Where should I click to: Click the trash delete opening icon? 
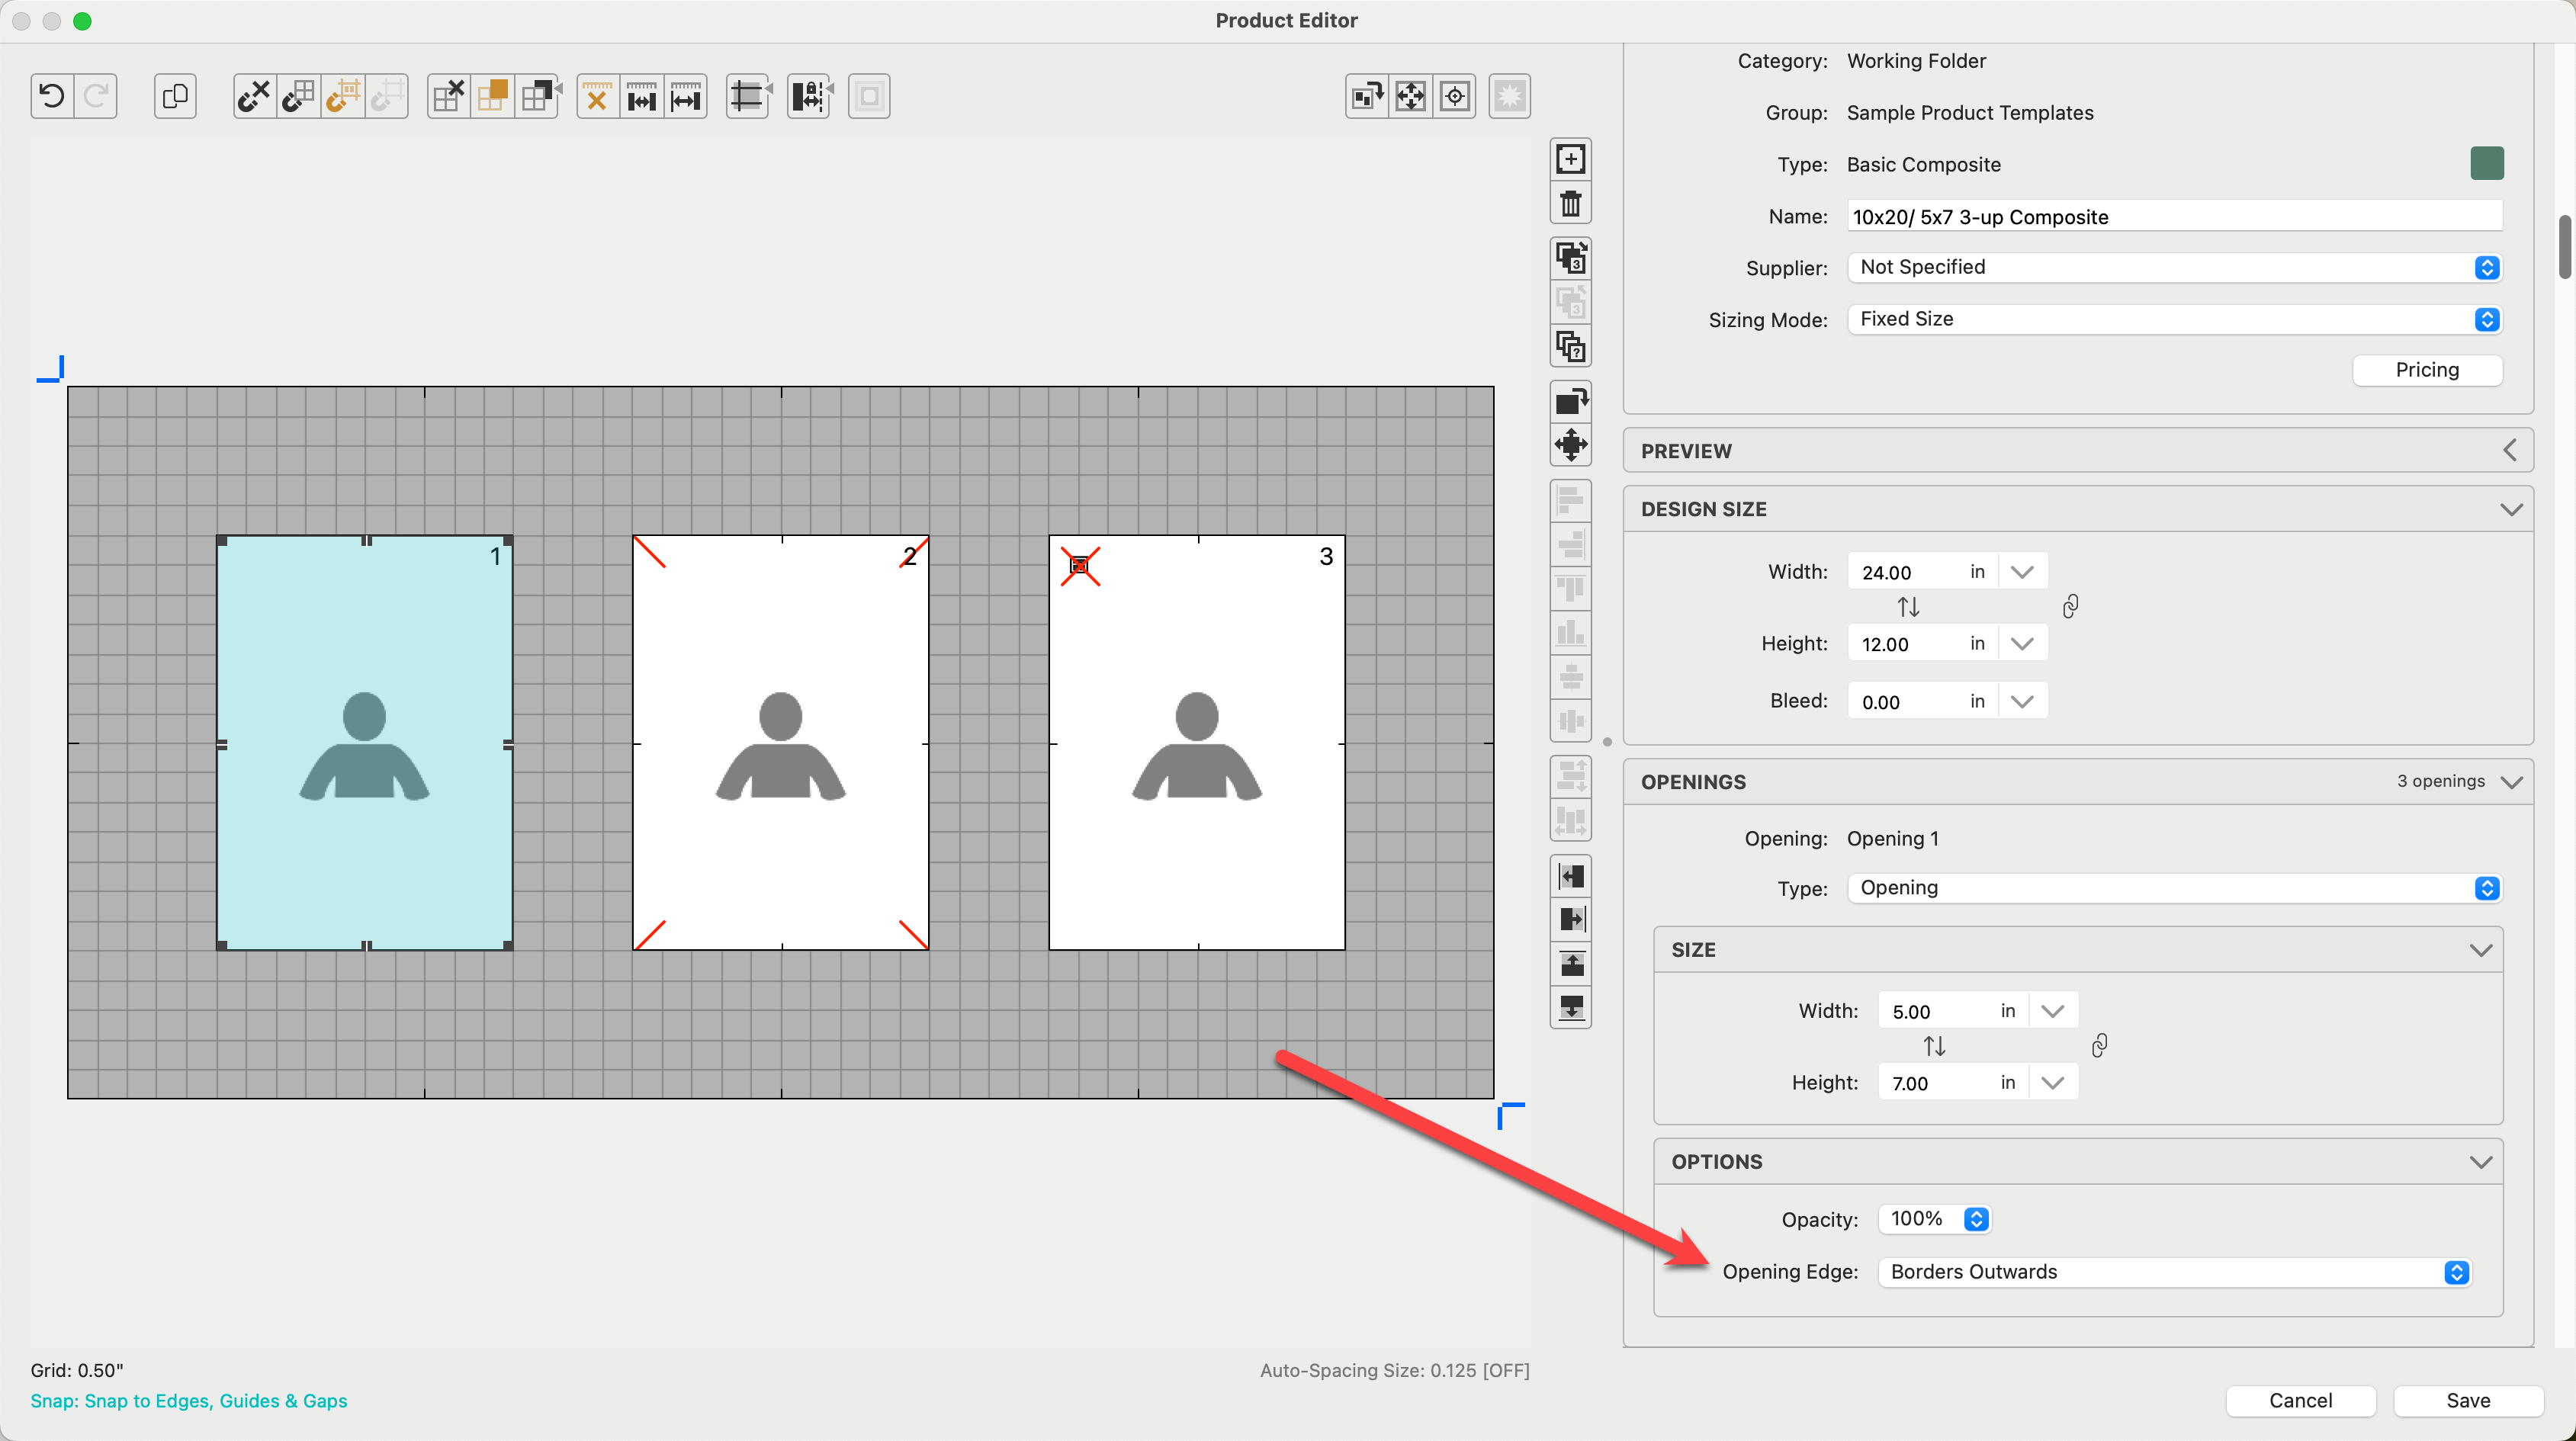tap(1570, 204)
